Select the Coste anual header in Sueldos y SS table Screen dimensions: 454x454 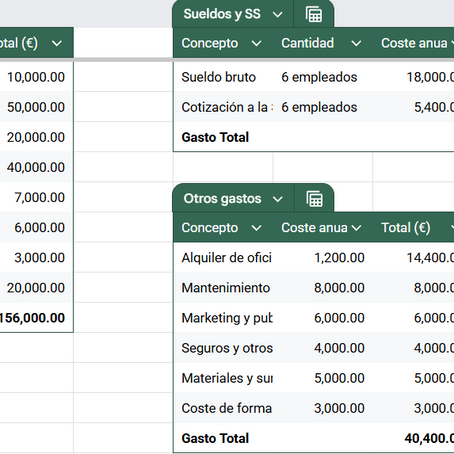pyautogui.click(x=414, y=43)
